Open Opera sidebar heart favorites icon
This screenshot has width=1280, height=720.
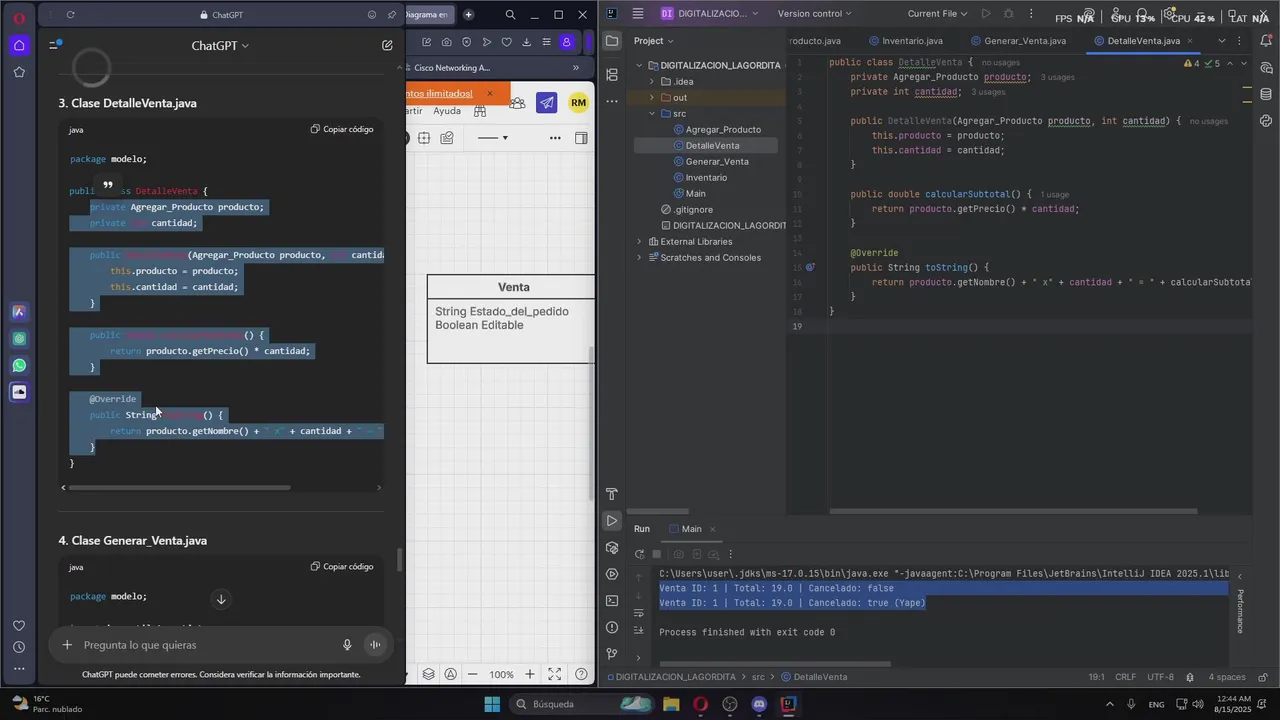click(x=19, y=626)
